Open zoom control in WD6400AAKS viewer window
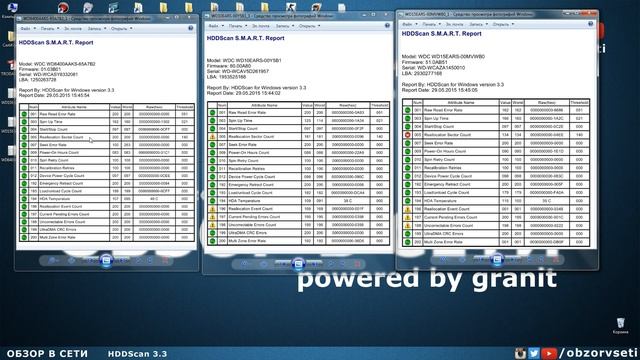This screenshot has width=640, height=360. click(53, 260)
